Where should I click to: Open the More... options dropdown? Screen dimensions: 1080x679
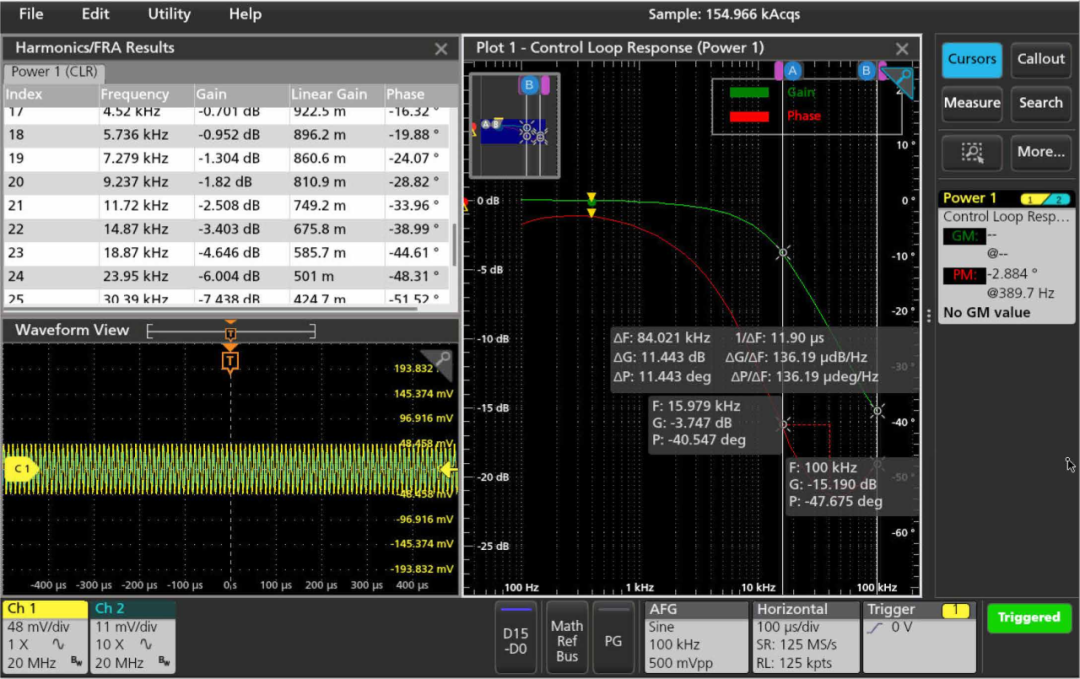click(1041, 152)
